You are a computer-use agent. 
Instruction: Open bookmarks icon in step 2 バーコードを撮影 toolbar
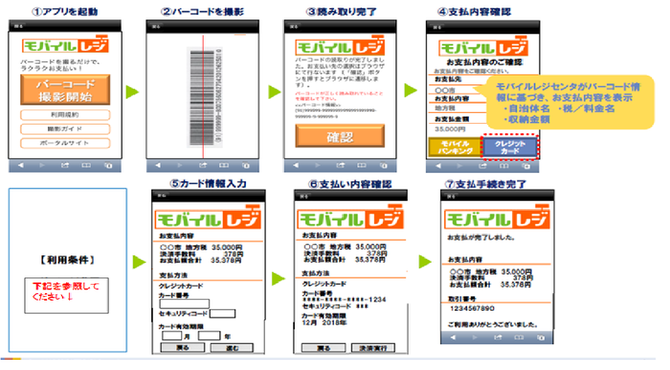pos(223,165)
